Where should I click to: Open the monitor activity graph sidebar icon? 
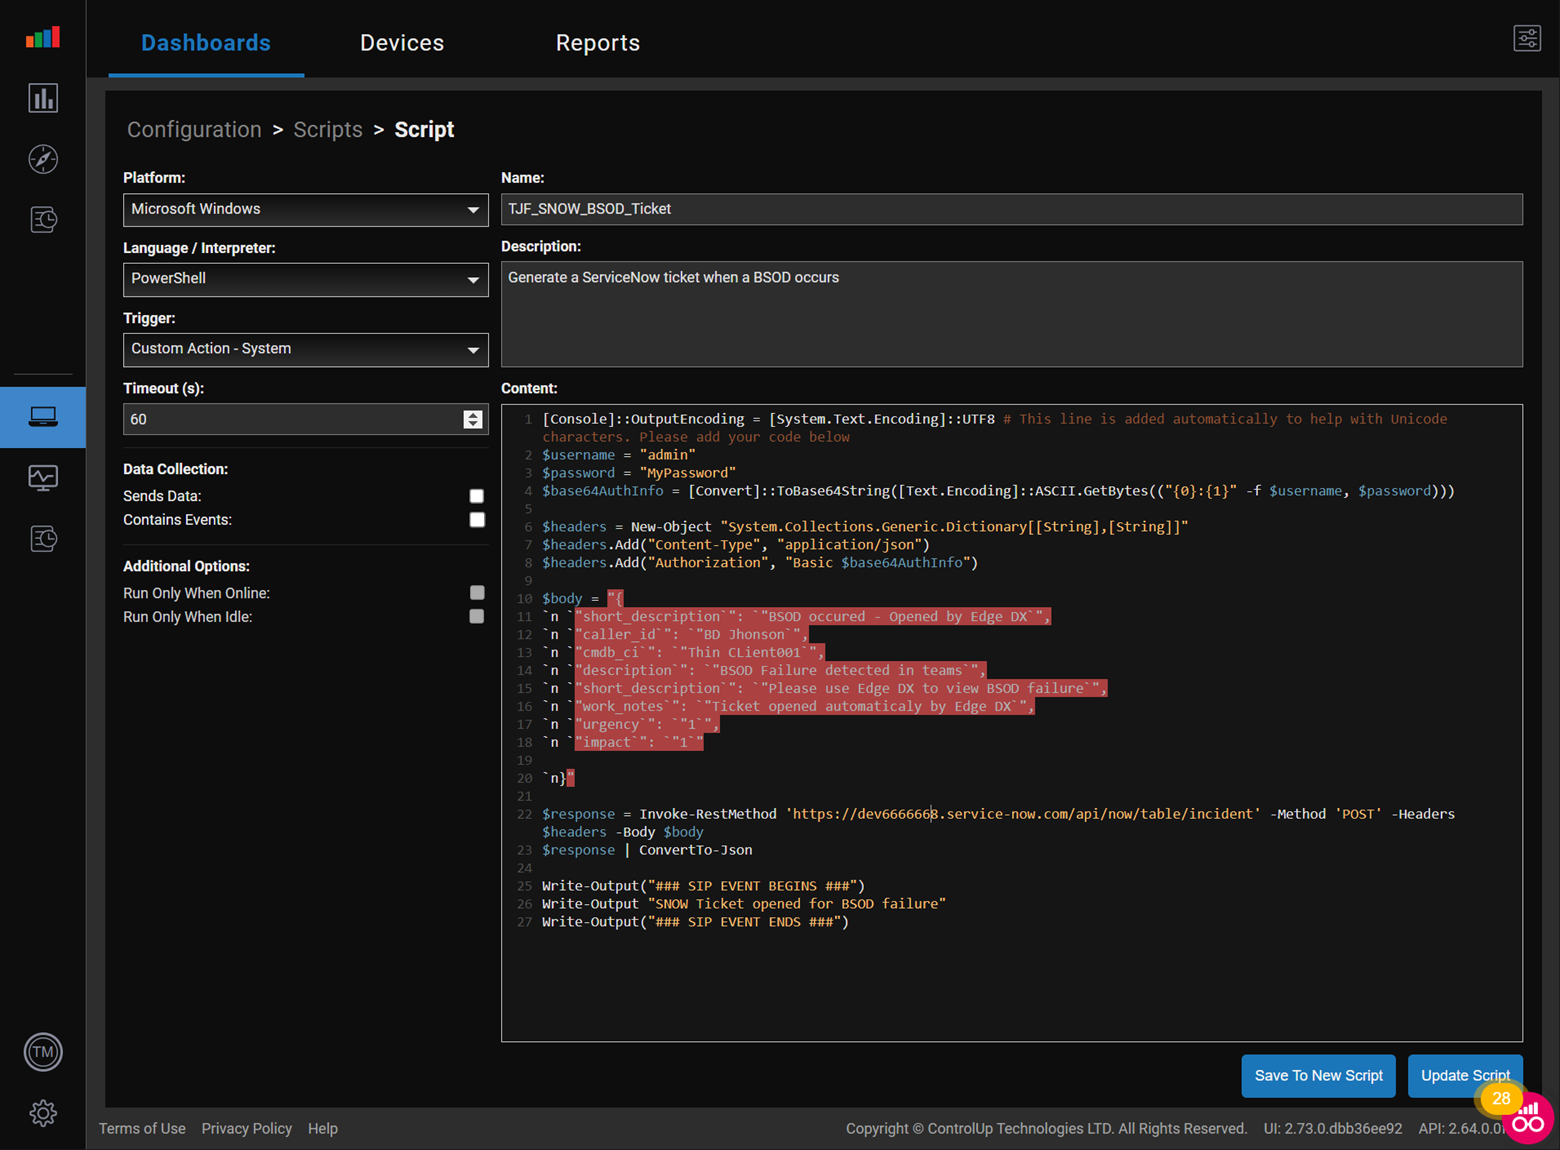[43, 478]
